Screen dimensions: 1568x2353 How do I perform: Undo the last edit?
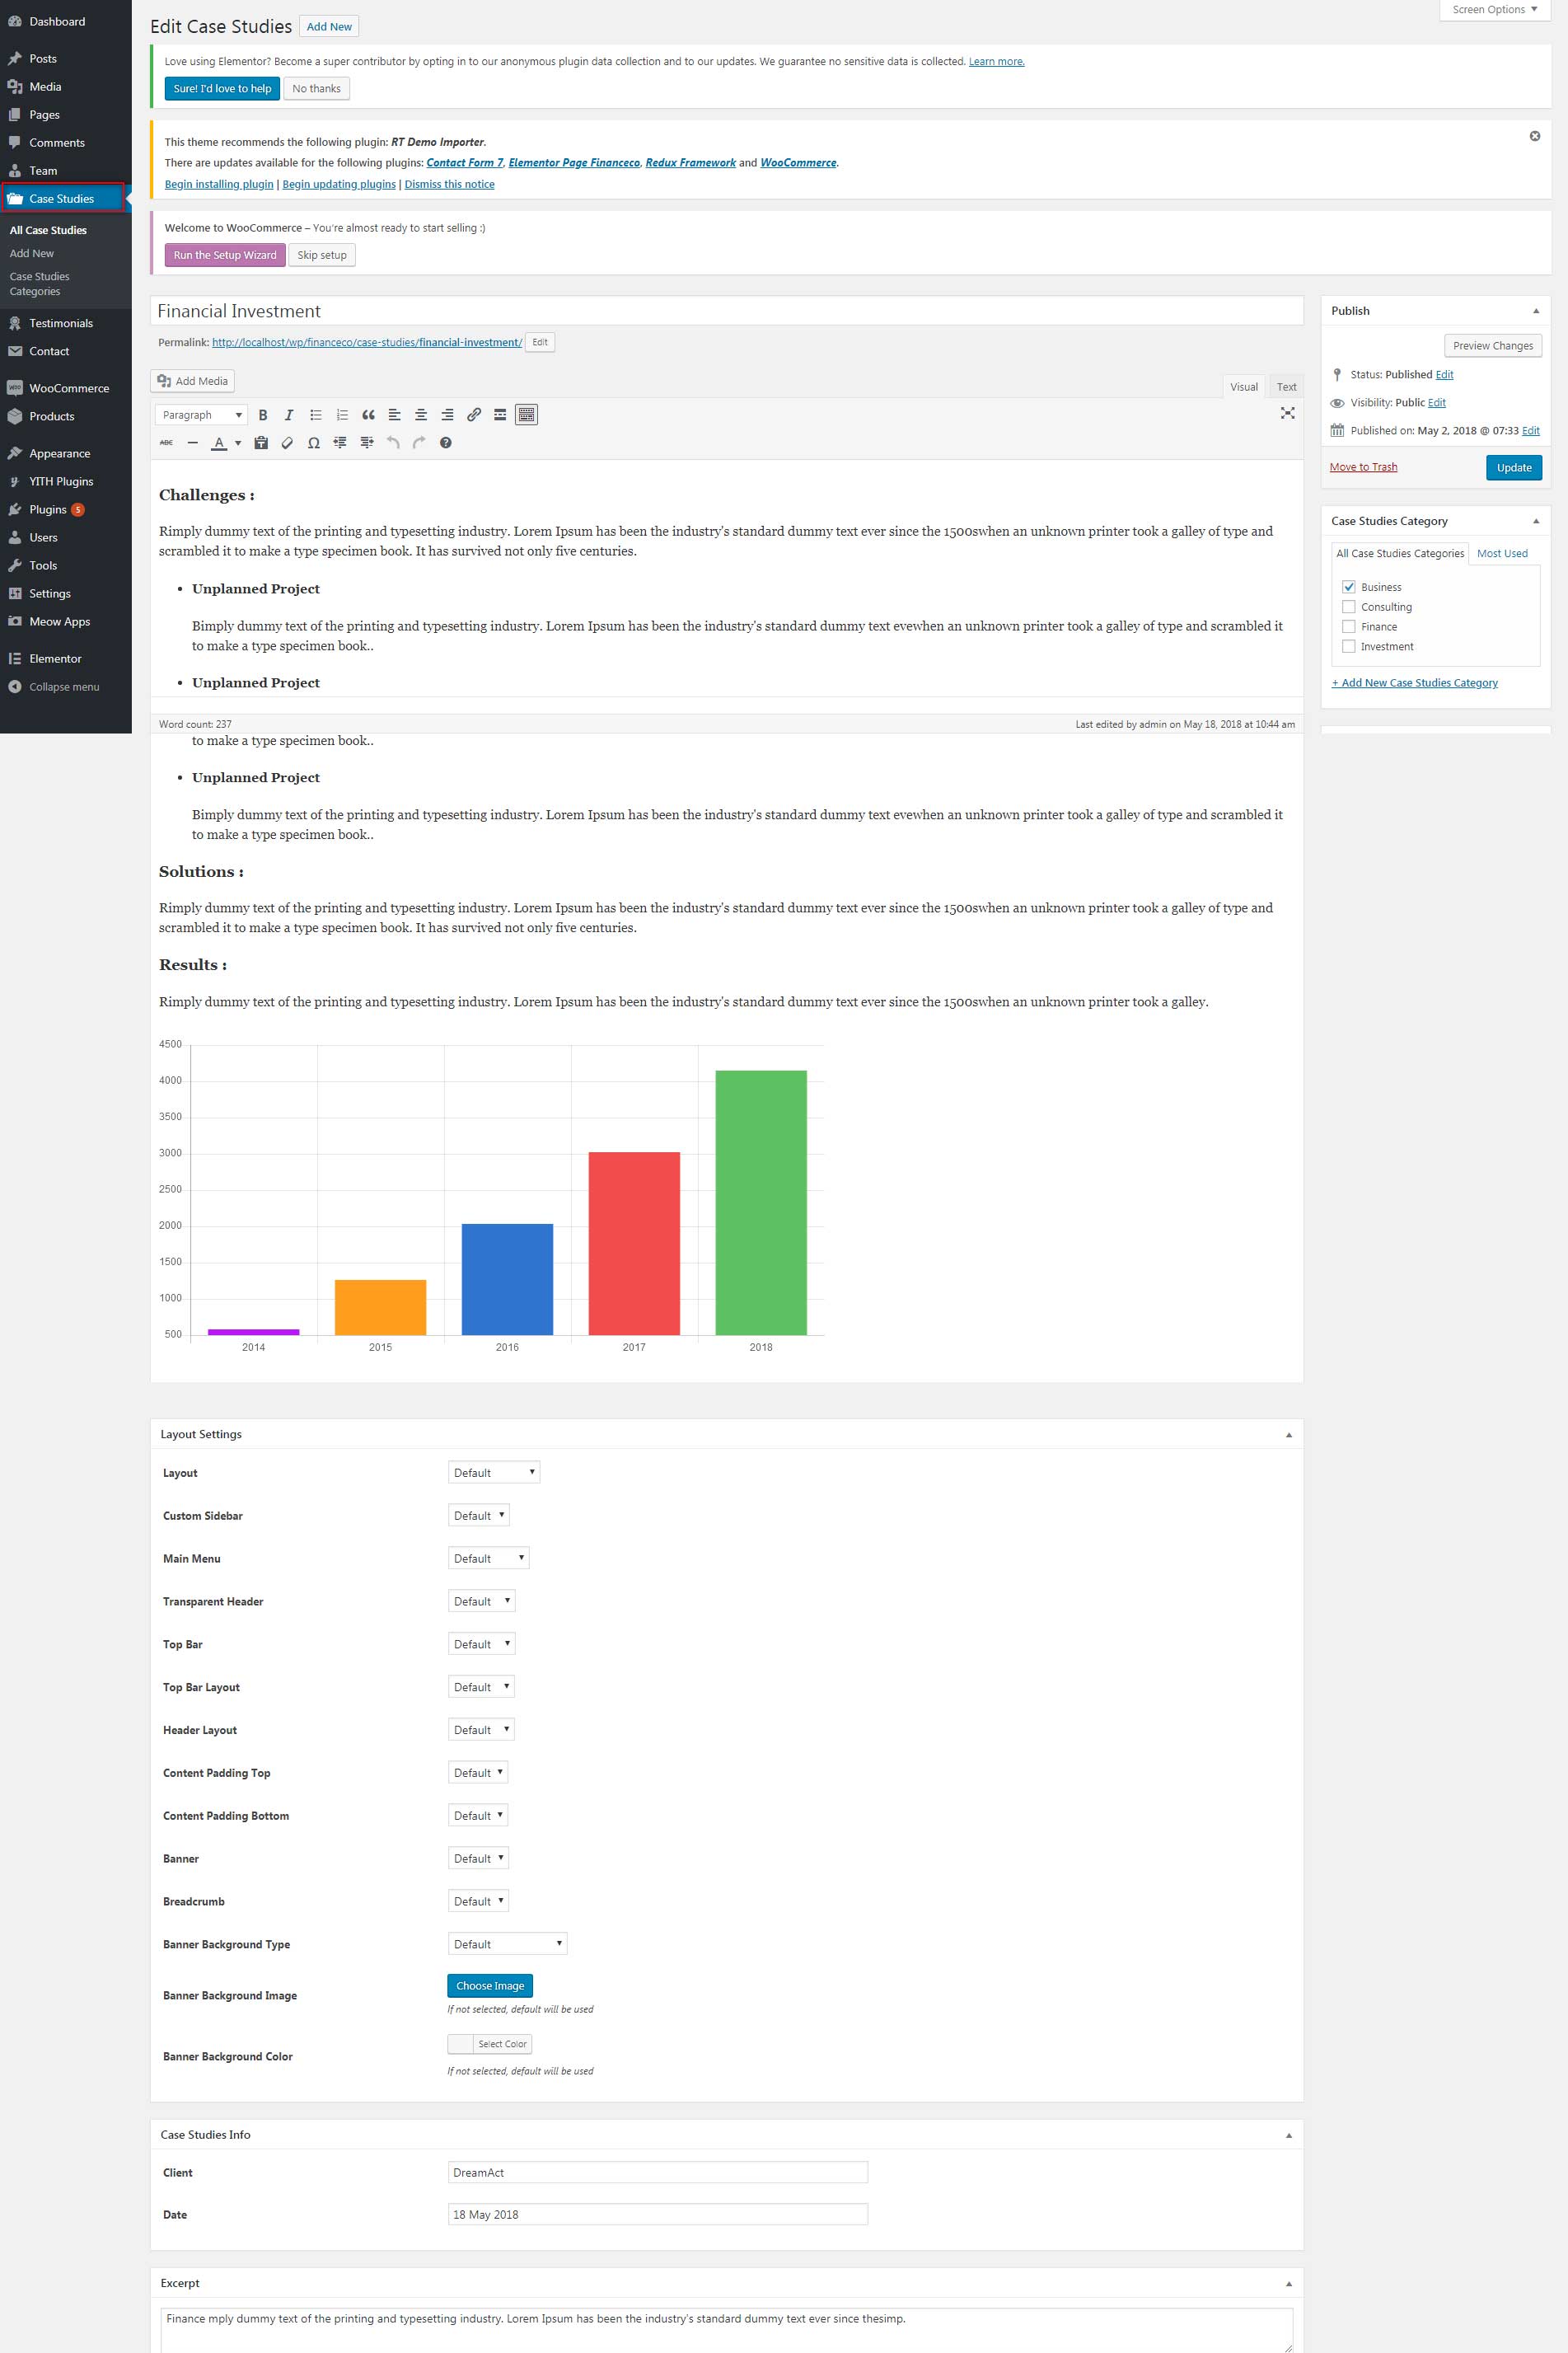tap(393, 443)
